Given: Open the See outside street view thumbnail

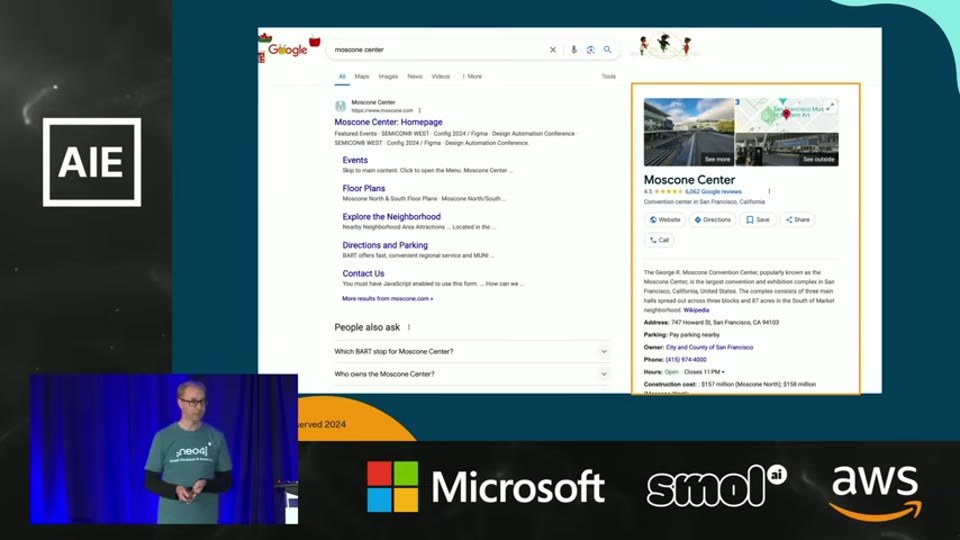Looking at the screenshot, I should click(x=787, y=150).
